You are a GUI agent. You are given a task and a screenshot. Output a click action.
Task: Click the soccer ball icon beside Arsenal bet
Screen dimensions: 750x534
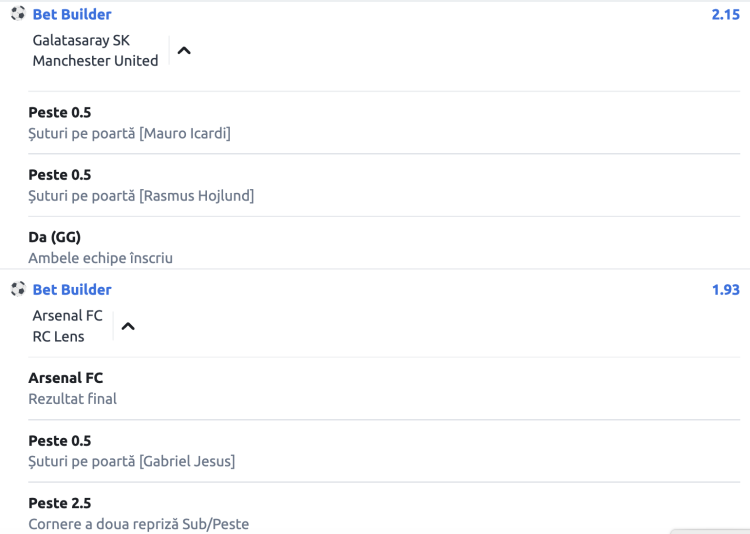pos(18,289)
